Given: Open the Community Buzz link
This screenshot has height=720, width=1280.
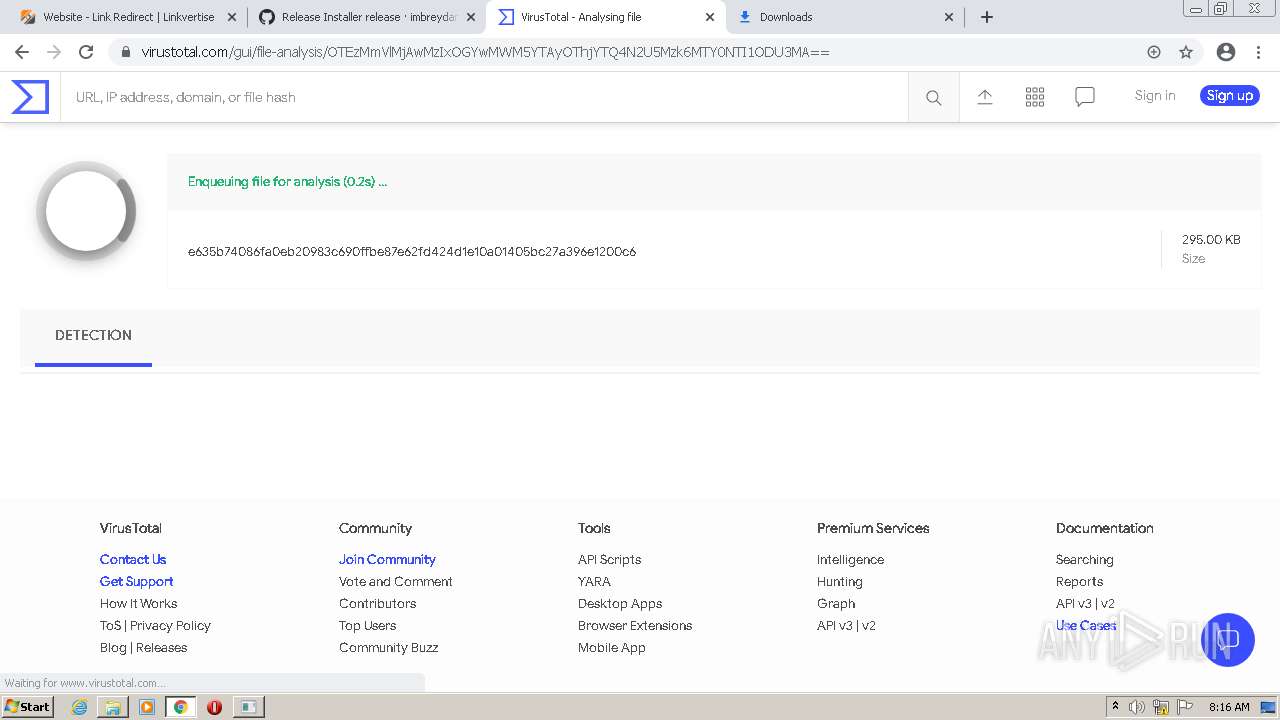Looking at the screenshot, I should click(389, 647).
